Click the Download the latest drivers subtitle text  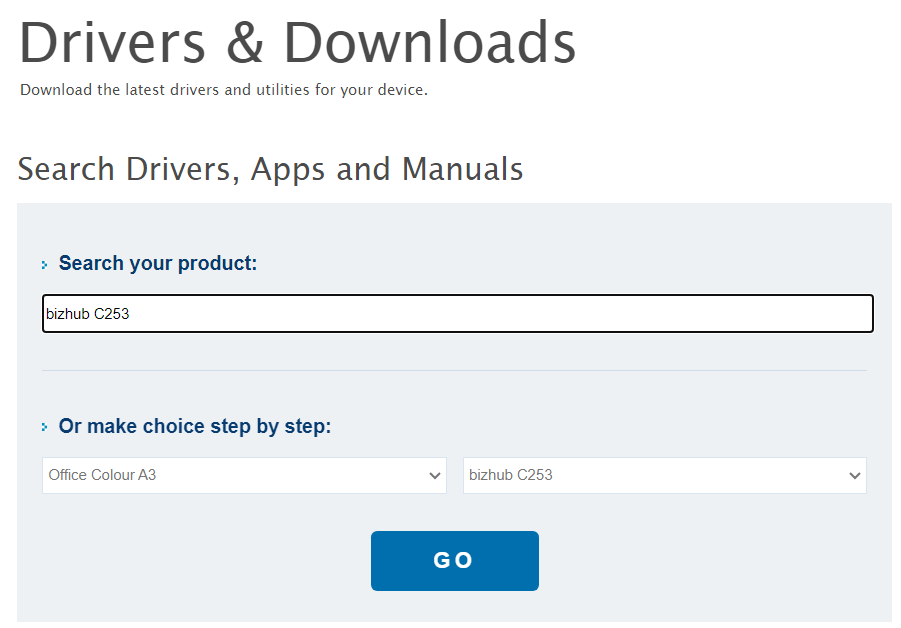(x=222, y=89)
